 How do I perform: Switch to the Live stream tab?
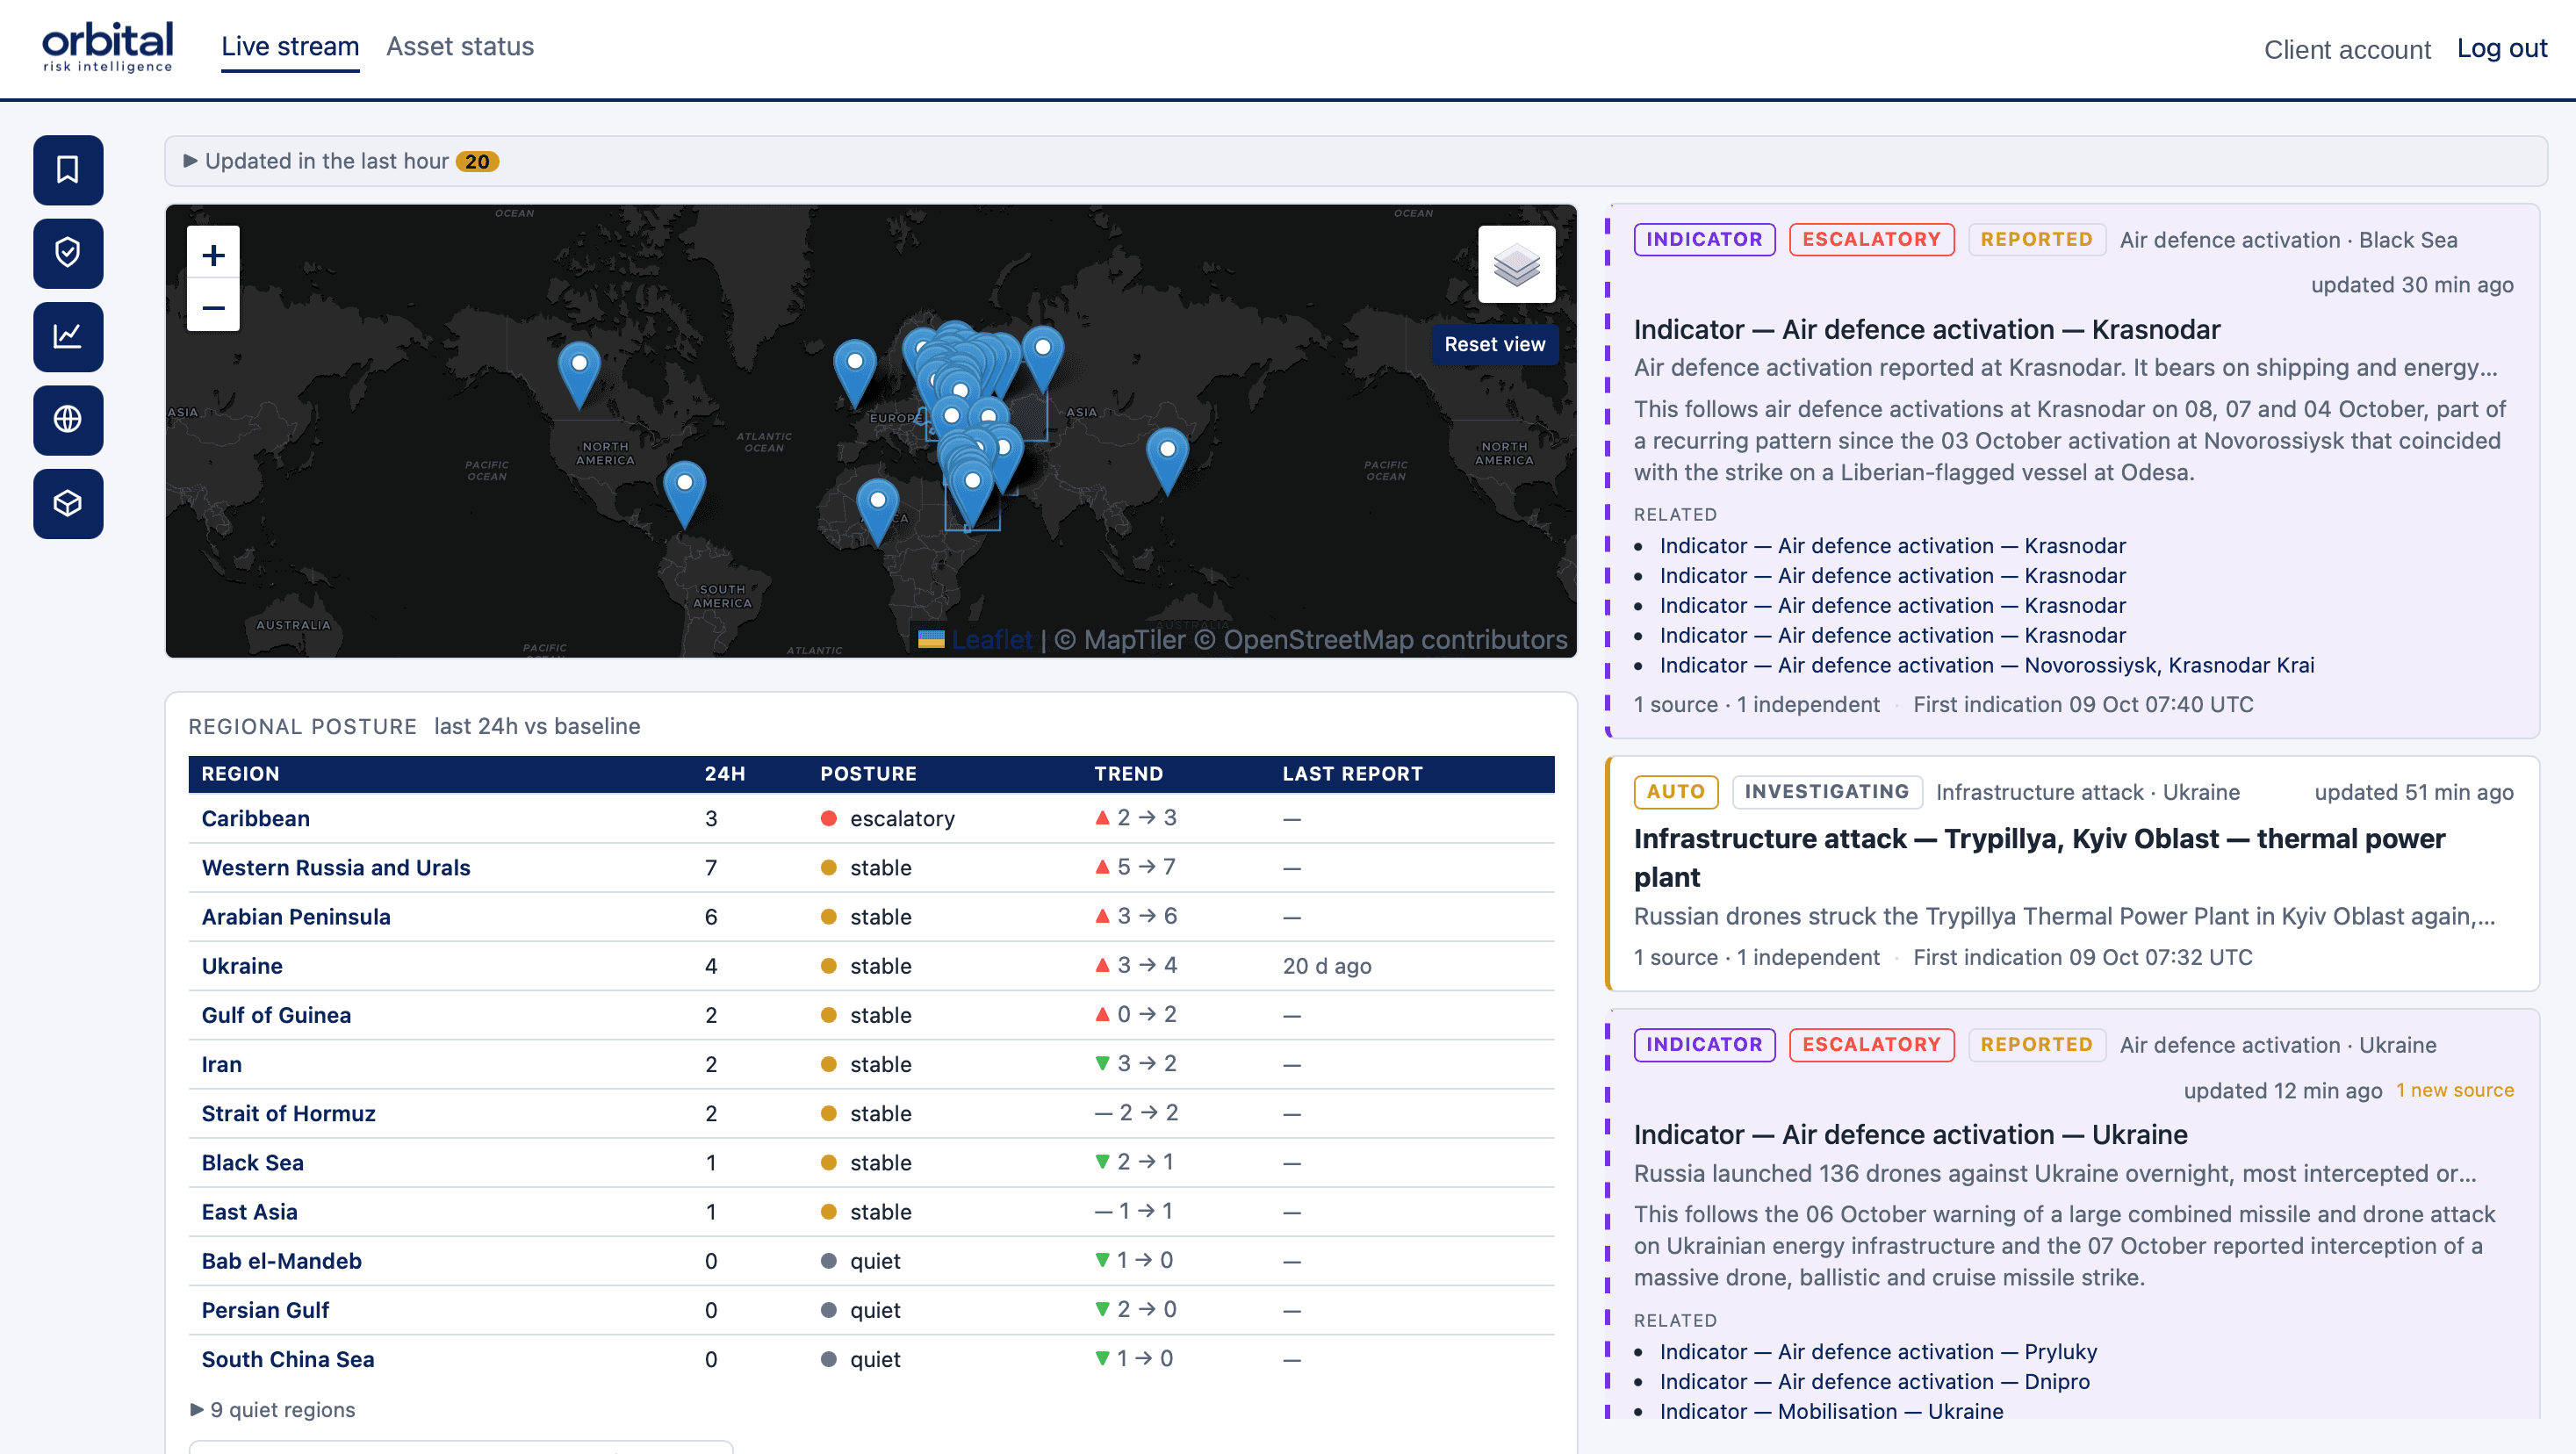tap(290, 47)
